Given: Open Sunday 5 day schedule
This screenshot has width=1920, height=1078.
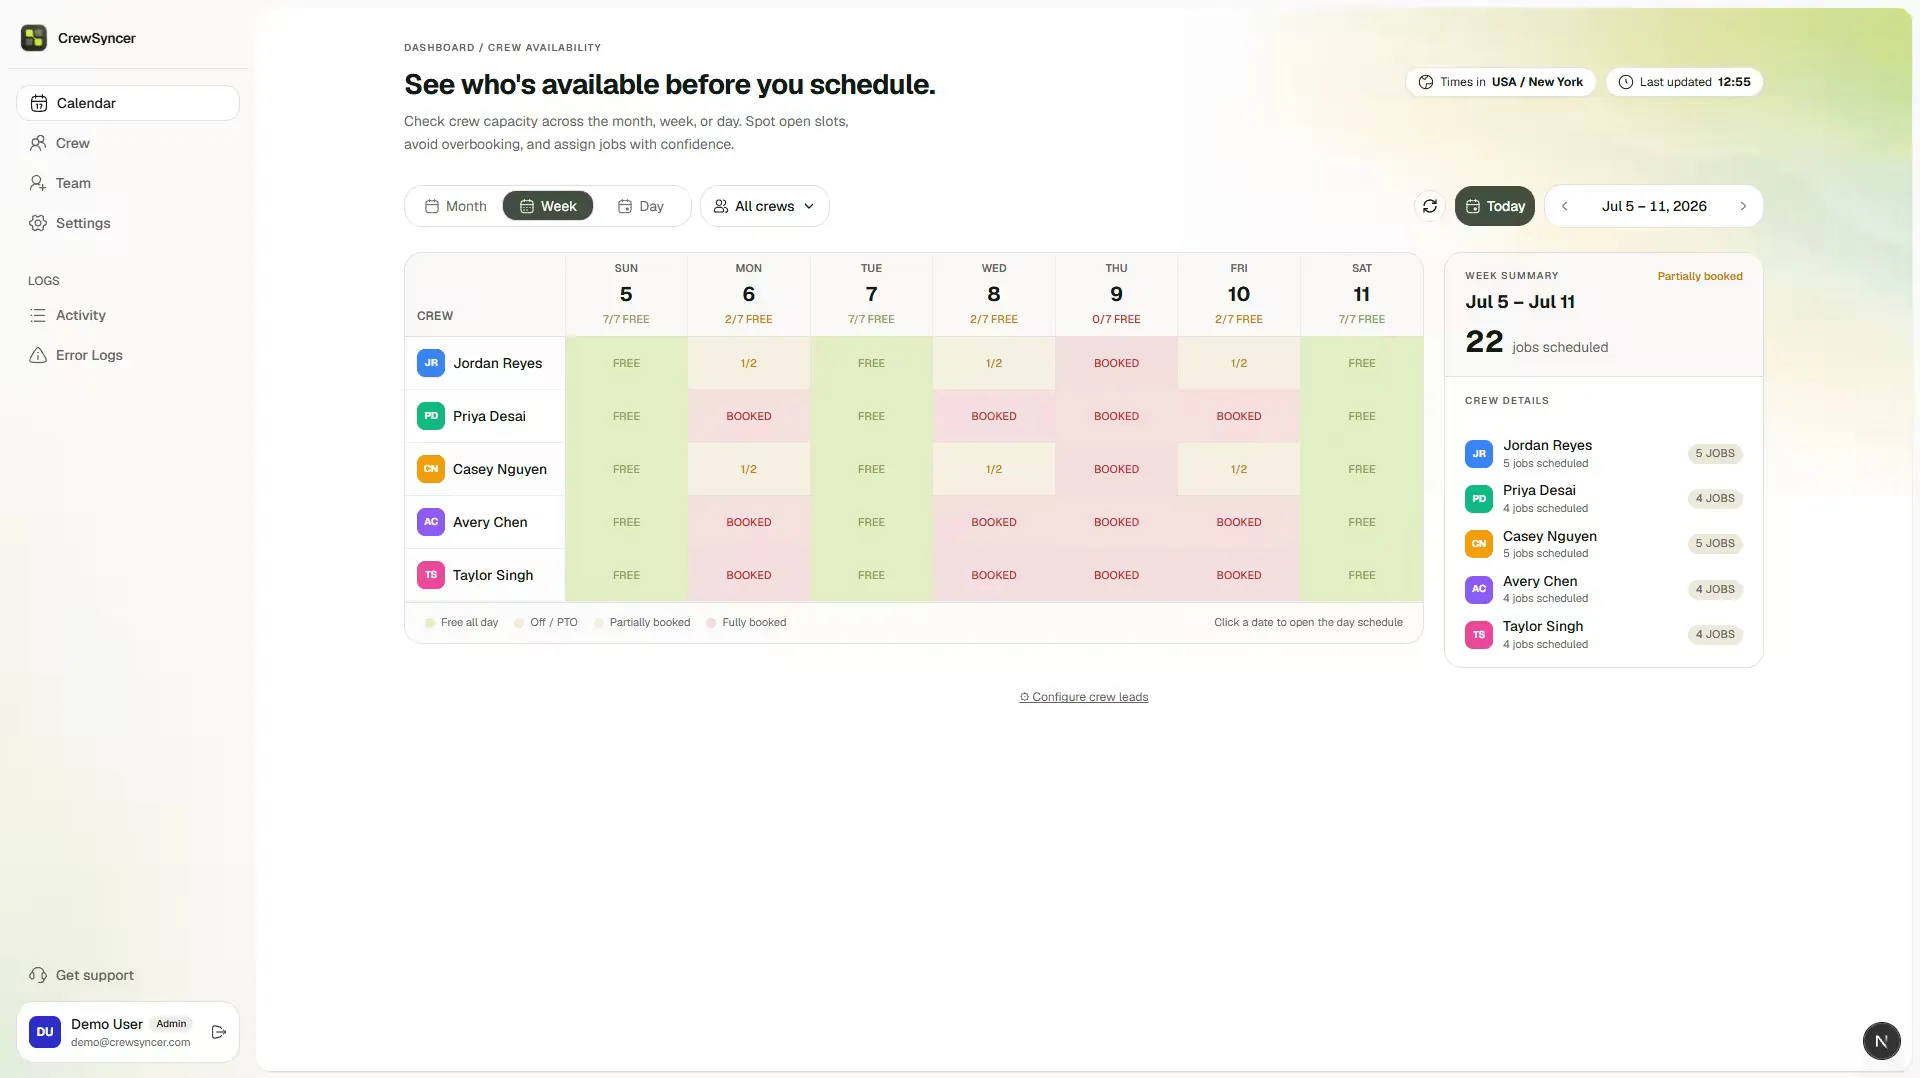Looking at the screenshot, I should [626, 295].
